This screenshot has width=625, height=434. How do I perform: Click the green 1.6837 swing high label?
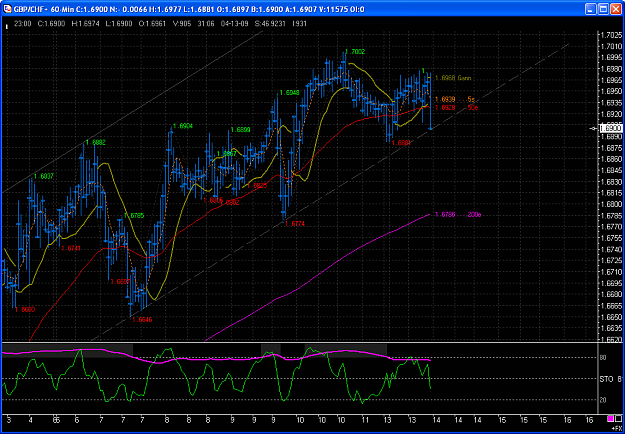44,176
